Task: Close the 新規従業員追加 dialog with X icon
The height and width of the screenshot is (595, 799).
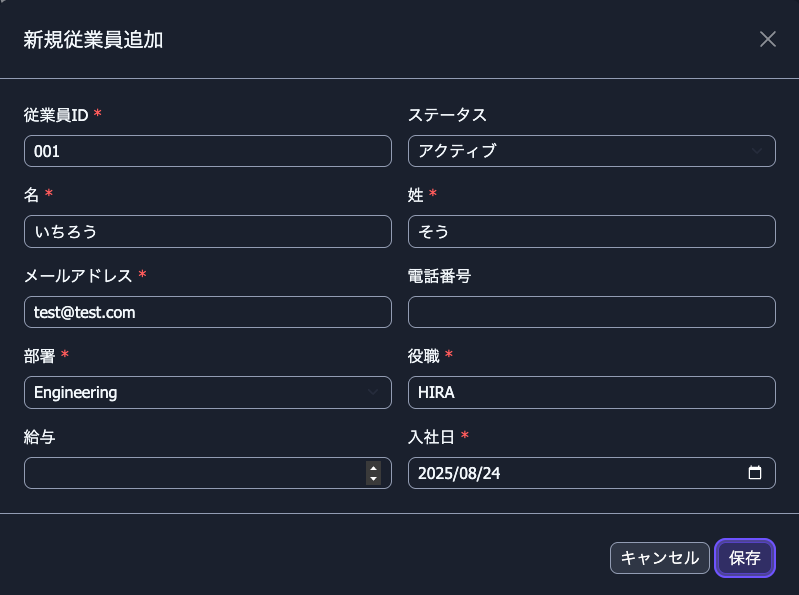Action: pyautogui.click(x=767, y=39)
